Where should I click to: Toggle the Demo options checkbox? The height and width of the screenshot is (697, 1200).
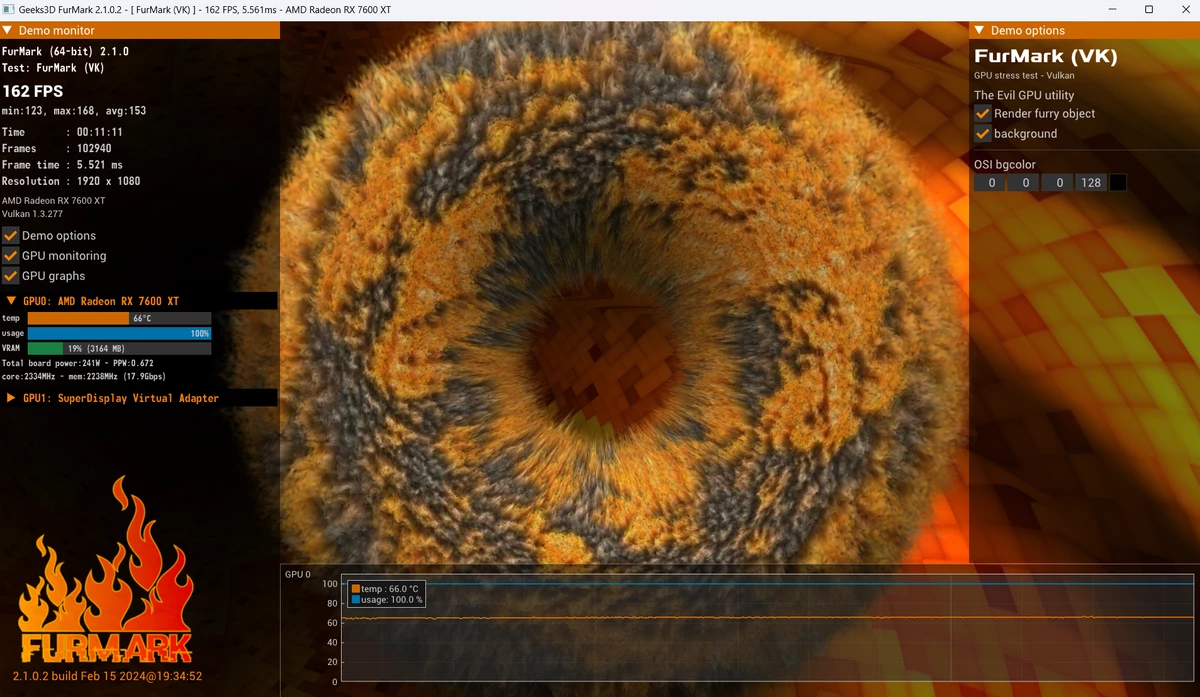pos(10,235)
